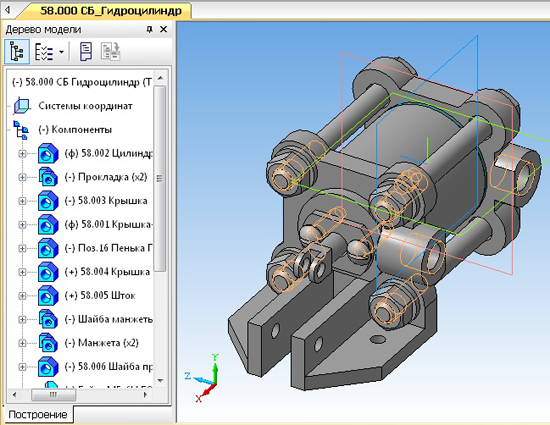Click the Прокладка (x2) component icon
550x425 pixels.
click(48, 177)
